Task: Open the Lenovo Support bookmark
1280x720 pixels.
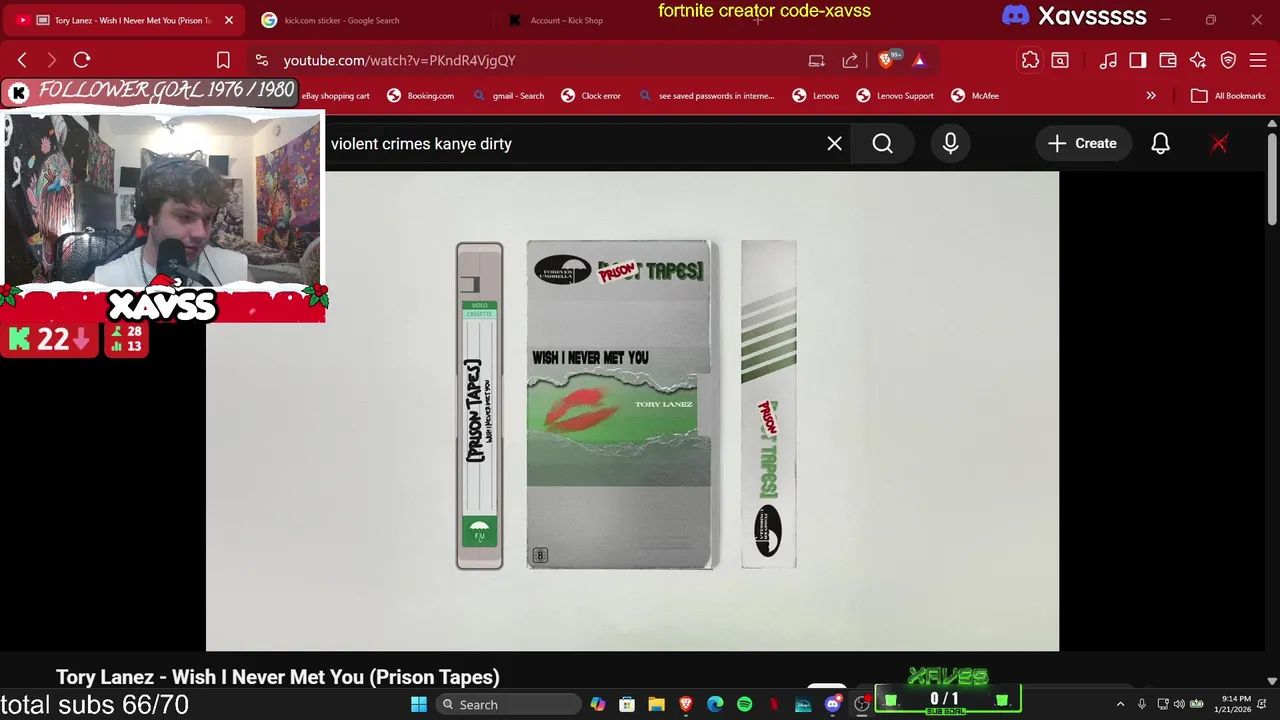Action: pos(895,96)
